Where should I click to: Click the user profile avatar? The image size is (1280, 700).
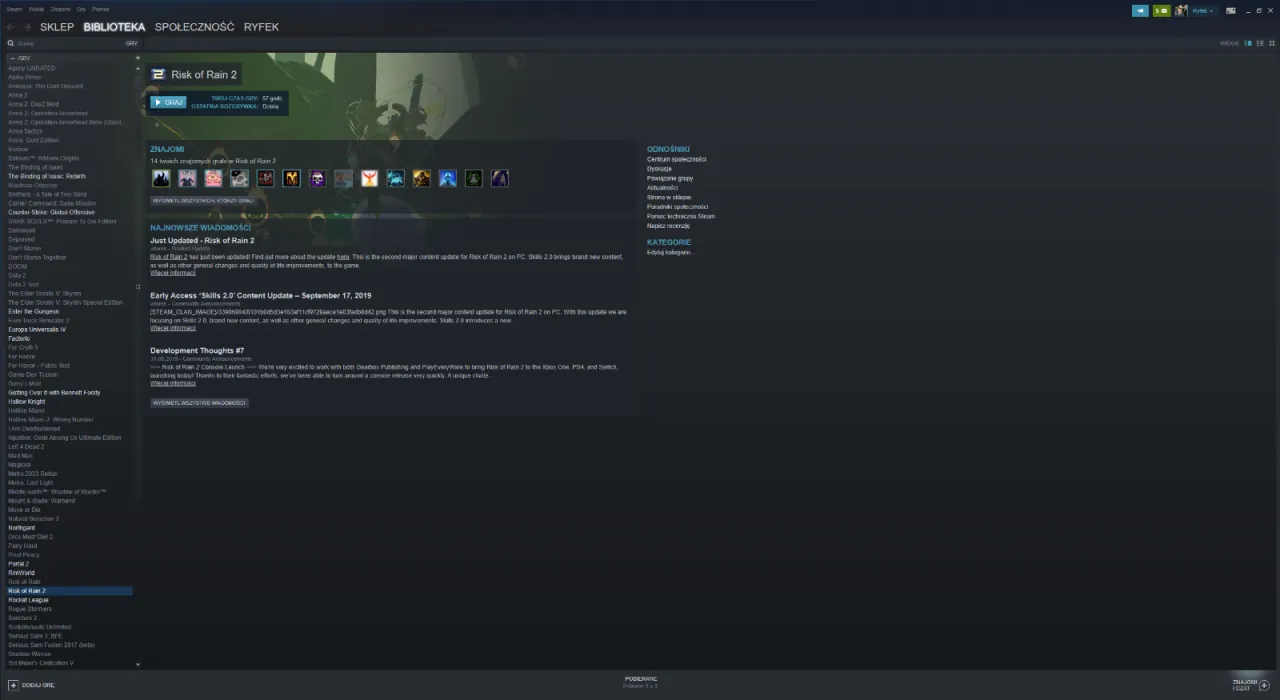pyautogui.click(x=1181, y=11)
